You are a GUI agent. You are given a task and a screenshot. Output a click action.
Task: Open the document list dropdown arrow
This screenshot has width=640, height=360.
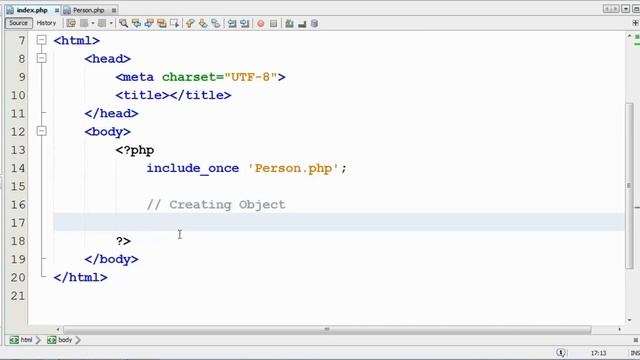pyautogui.click(x=625, y=9)
